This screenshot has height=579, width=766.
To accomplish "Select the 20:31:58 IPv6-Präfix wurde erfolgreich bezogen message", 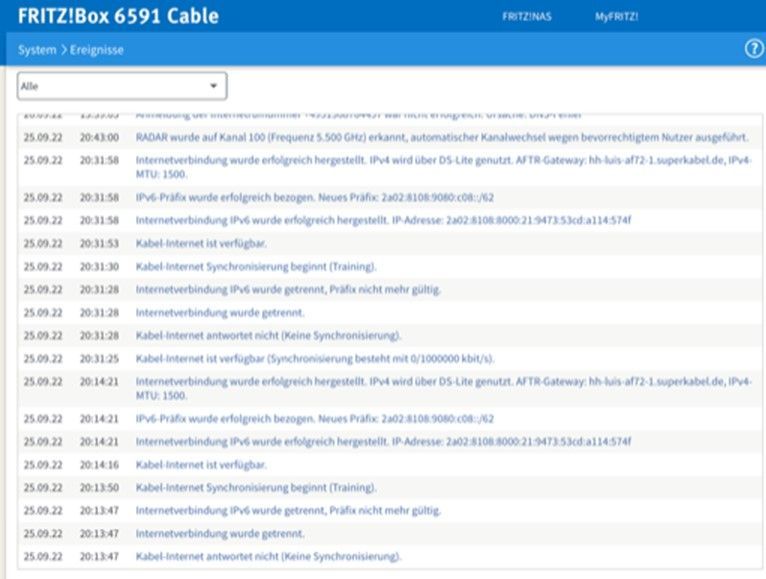I will tap(315, 197).
